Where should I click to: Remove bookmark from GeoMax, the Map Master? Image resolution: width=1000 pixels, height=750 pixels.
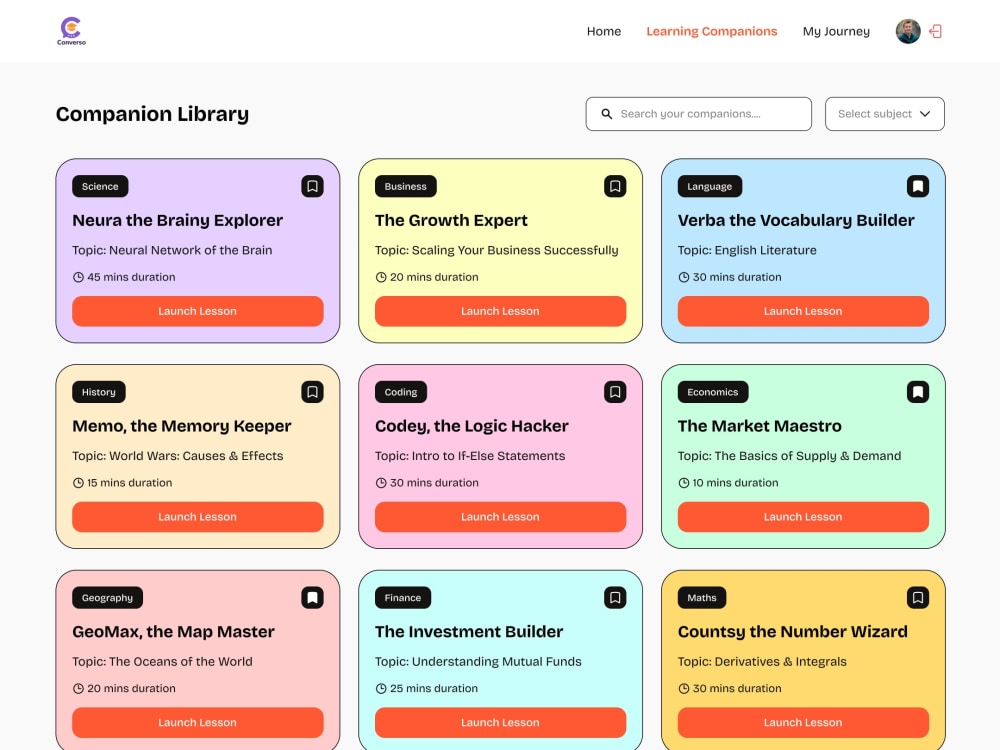click(x=312, y=598)
